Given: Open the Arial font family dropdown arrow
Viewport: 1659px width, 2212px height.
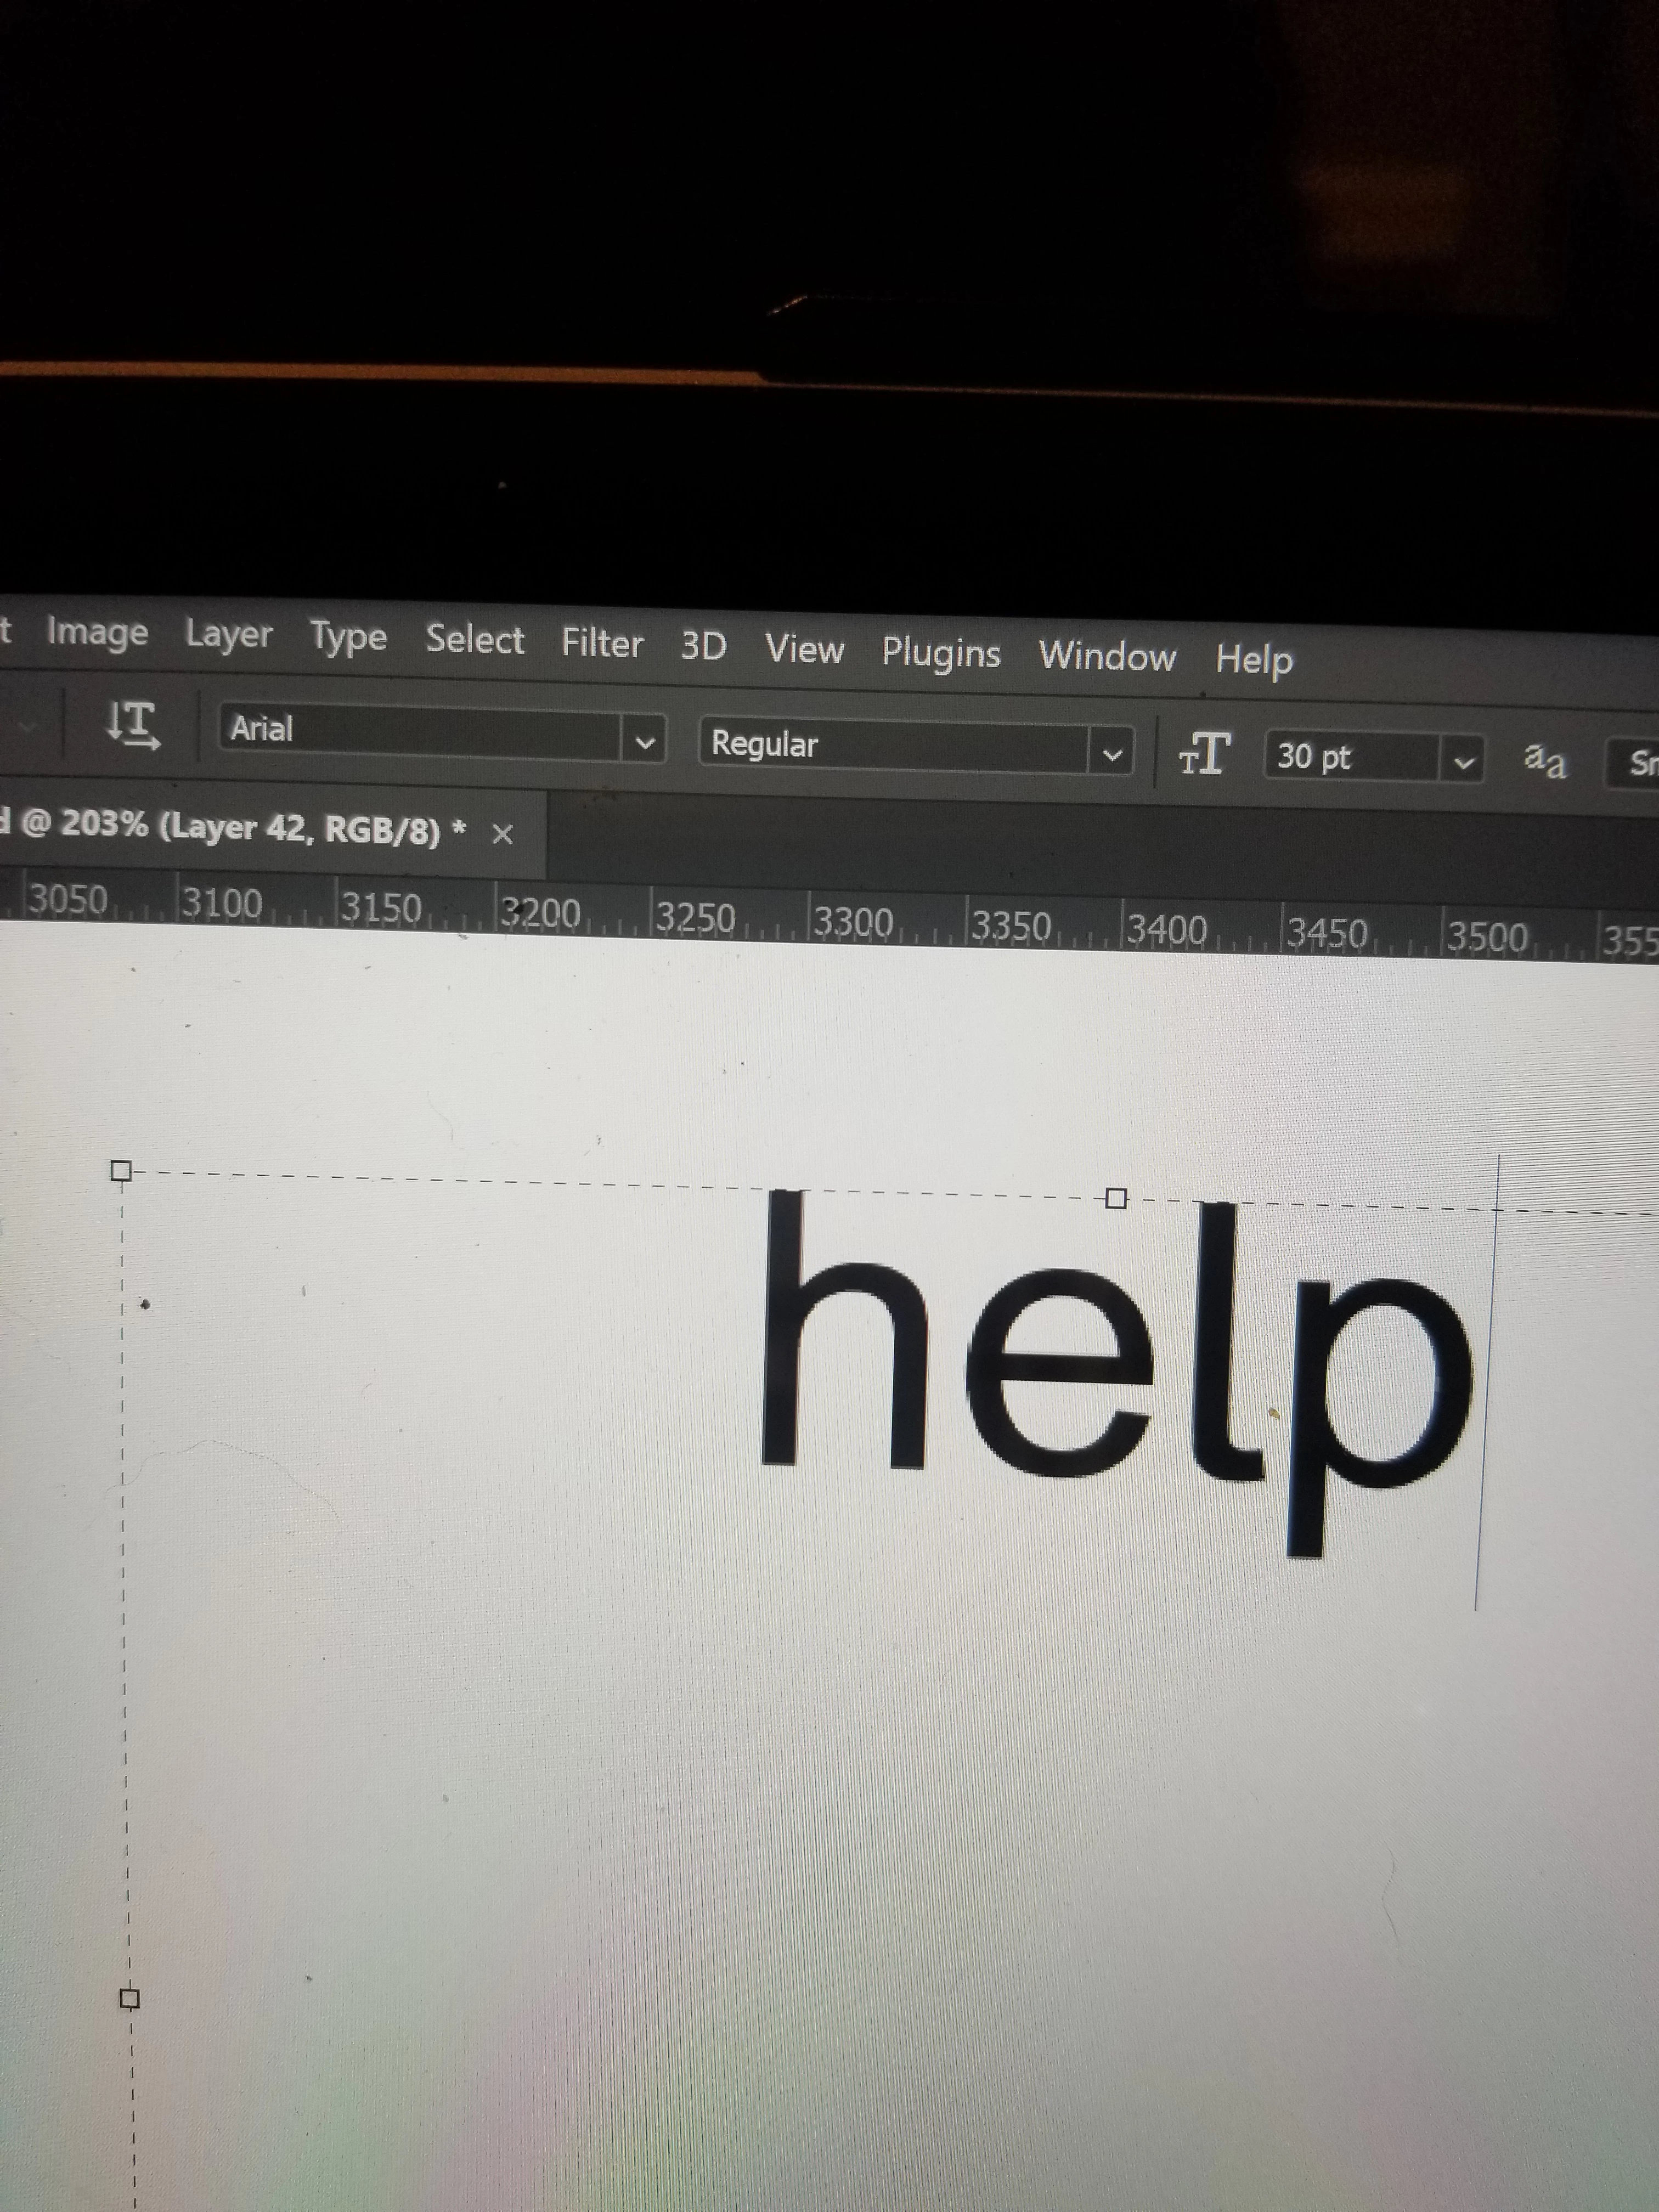Looking at the screenshot, I should point(645,742).
